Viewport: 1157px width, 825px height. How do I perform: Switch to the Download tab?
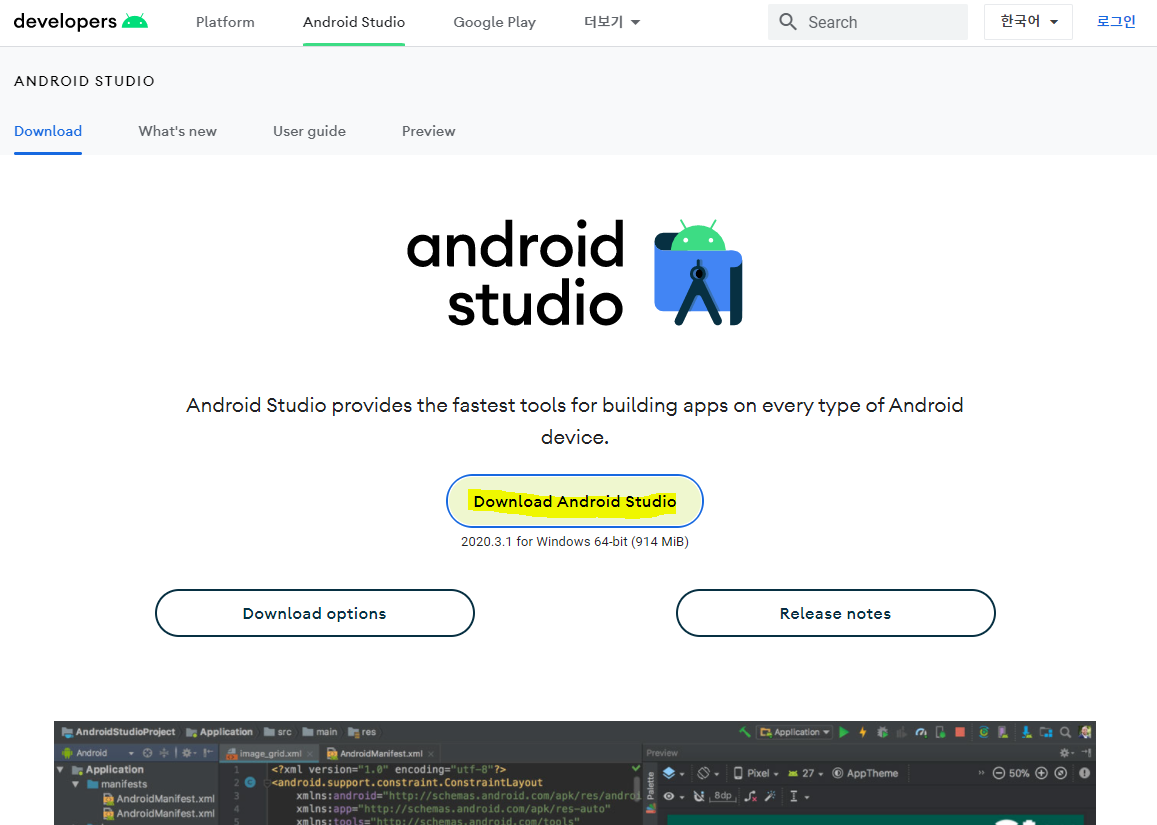coord(48,131)
